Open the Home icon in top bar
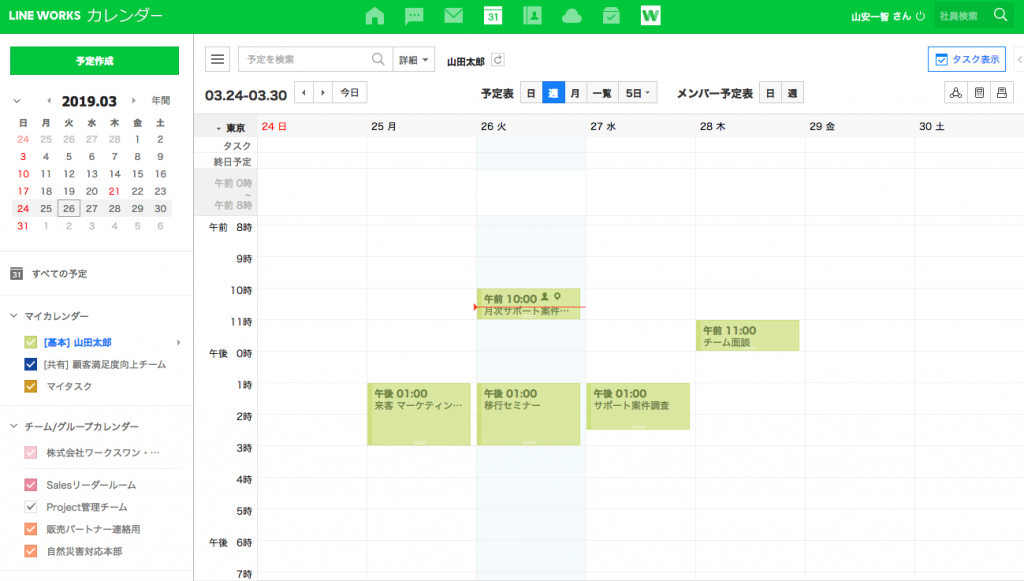1024x581 pixels. tap(375, 16)
